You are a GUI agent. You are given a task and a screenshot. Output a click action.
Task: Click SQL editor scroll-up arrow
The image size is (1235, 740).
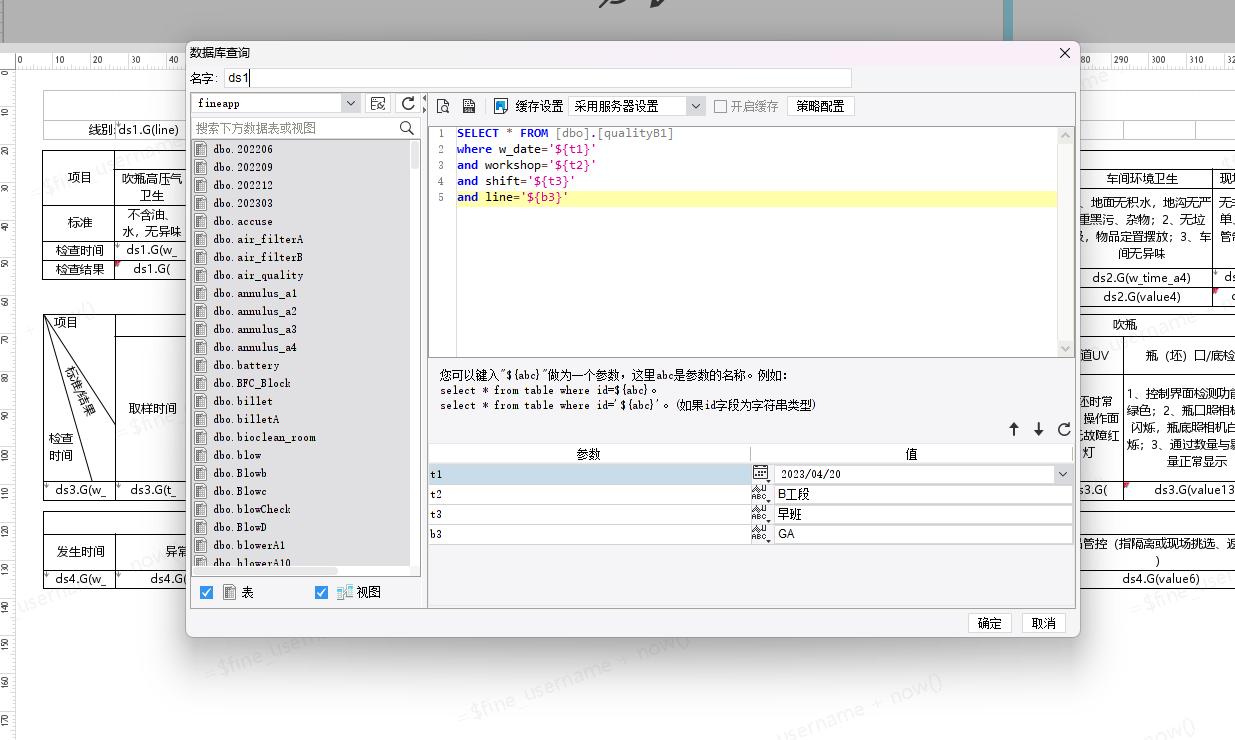coord(1066,134)
